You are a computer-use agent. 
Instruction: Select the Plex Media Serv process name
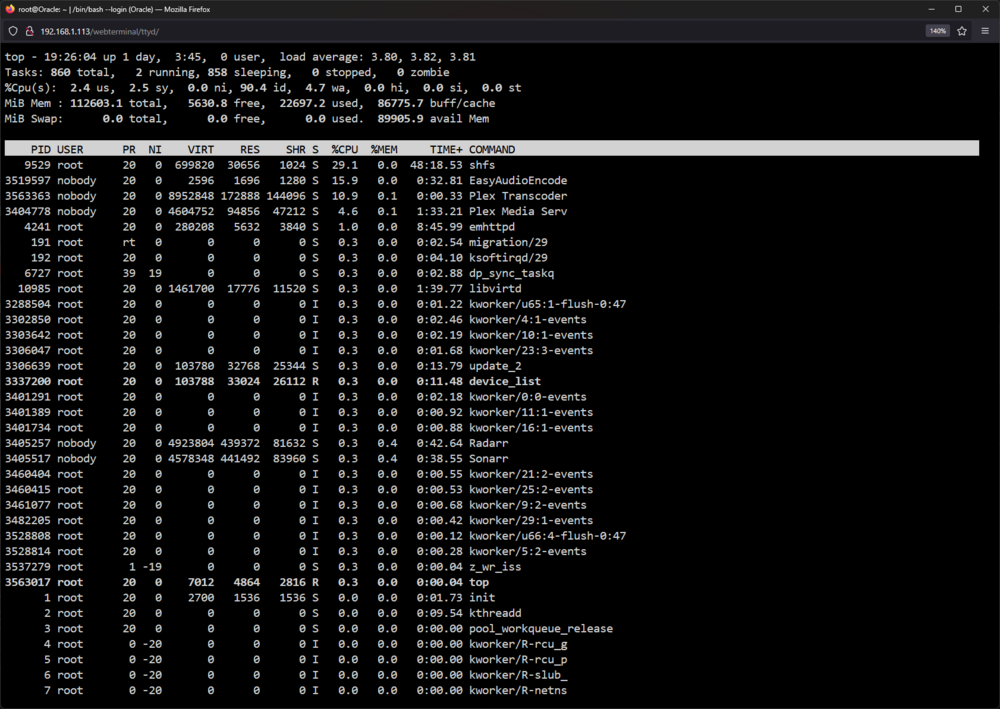tap(518, 211)
